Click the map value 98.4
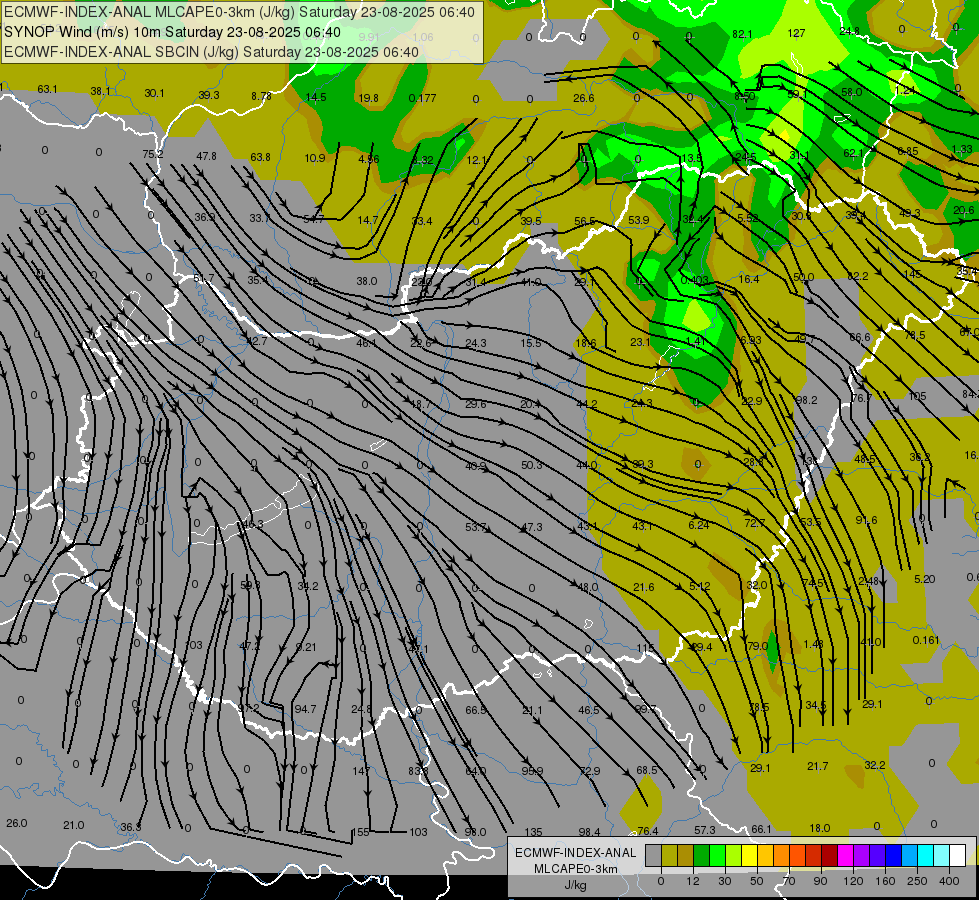 [589, 832]
